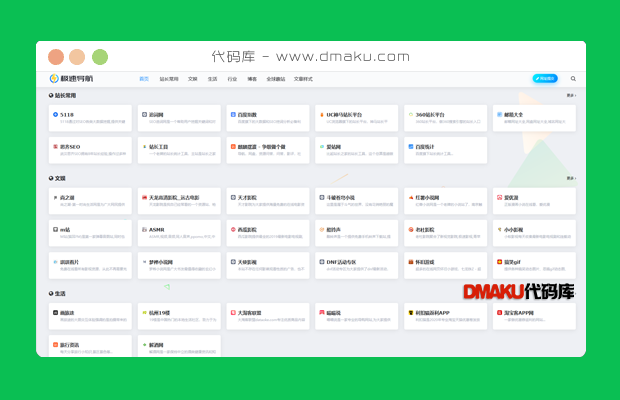
Task: Open the UC神马站长平台 card icon
Action: [321, 115]
